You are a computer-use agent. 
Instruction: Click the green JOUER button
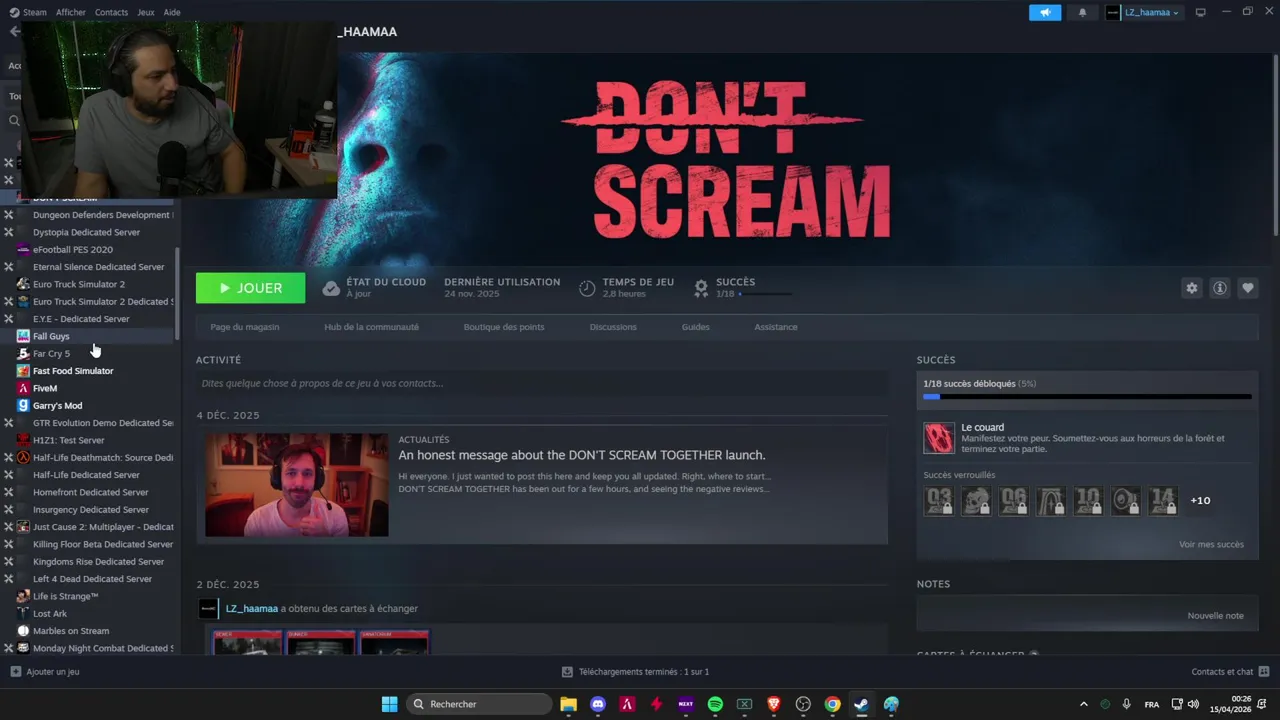[250, 288]
